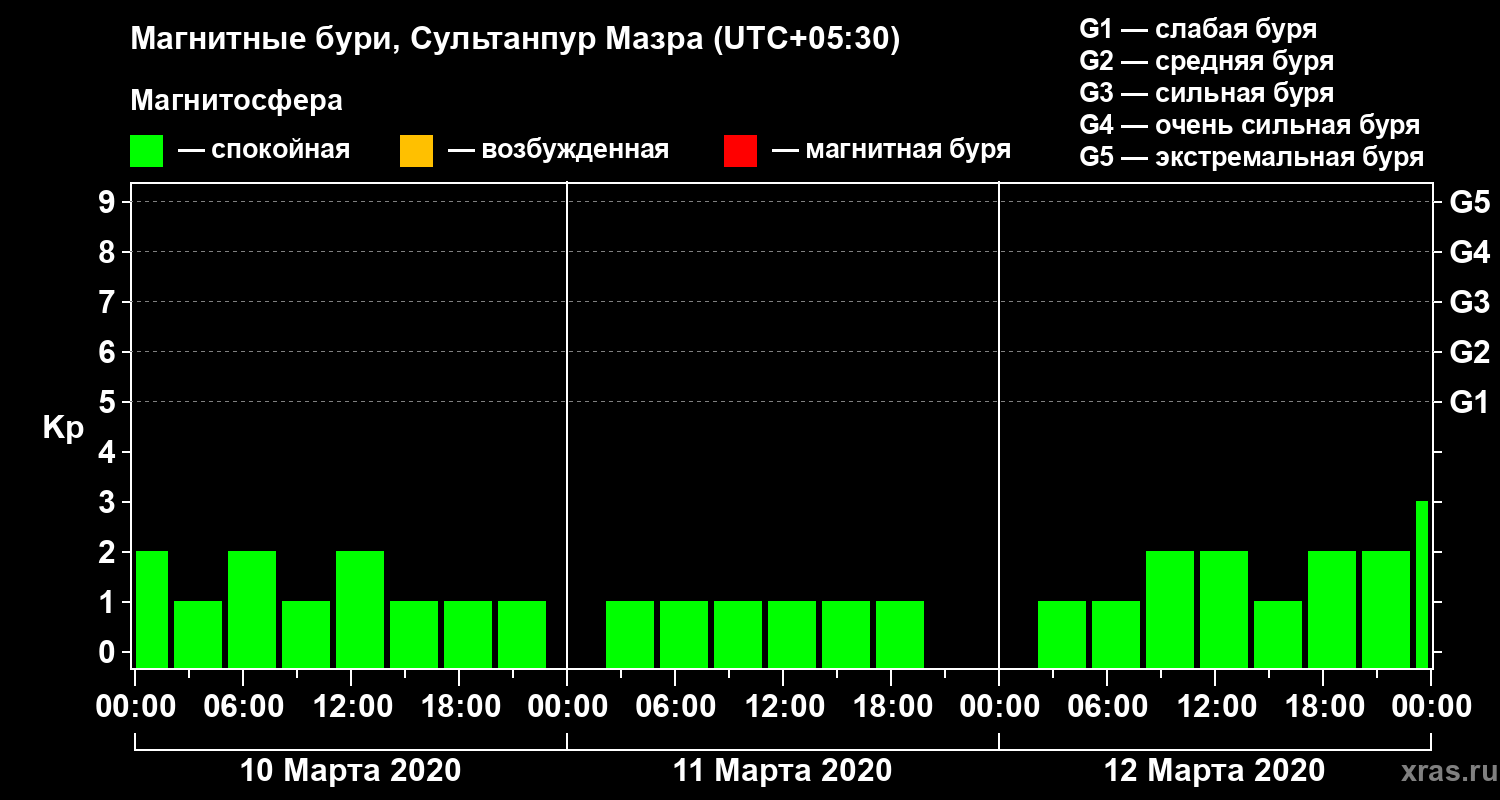The width and height of the screenshot is (1500, 800).
Task: Click the 'возбужденная' legend text
Action: (x=575, y=151)
